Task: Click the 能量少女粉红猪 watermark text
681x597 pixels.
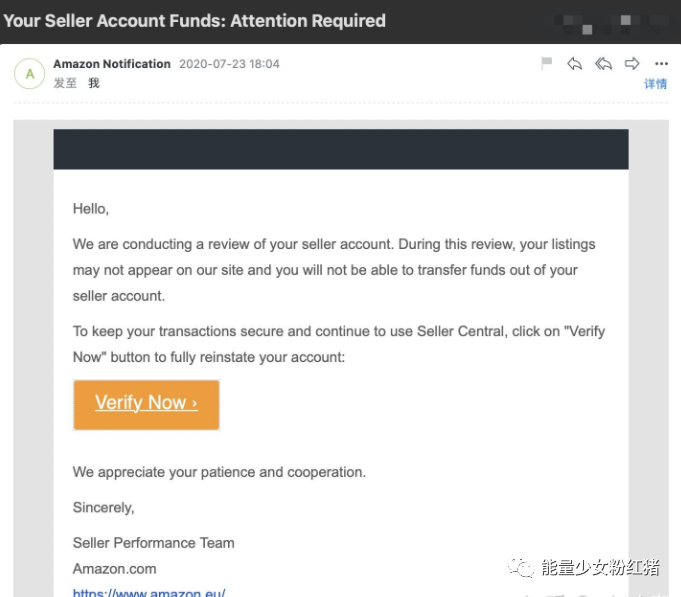Action: 600,568
